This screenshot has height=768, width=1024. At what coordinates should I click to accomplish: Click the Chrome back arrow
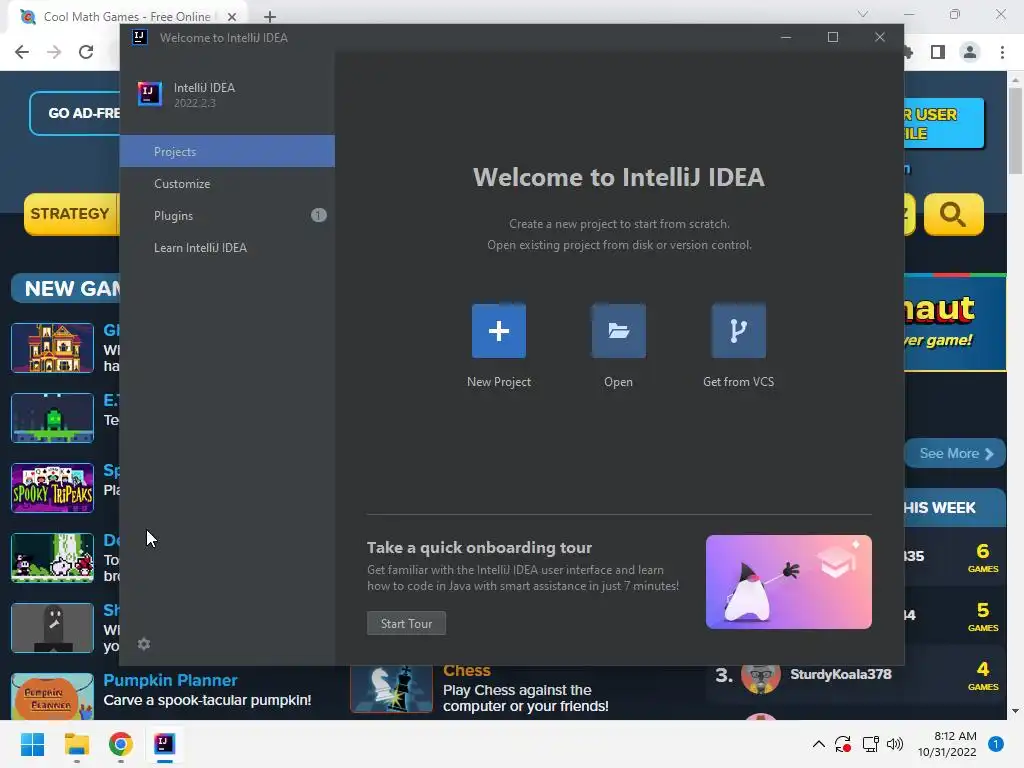coord(22,52)
